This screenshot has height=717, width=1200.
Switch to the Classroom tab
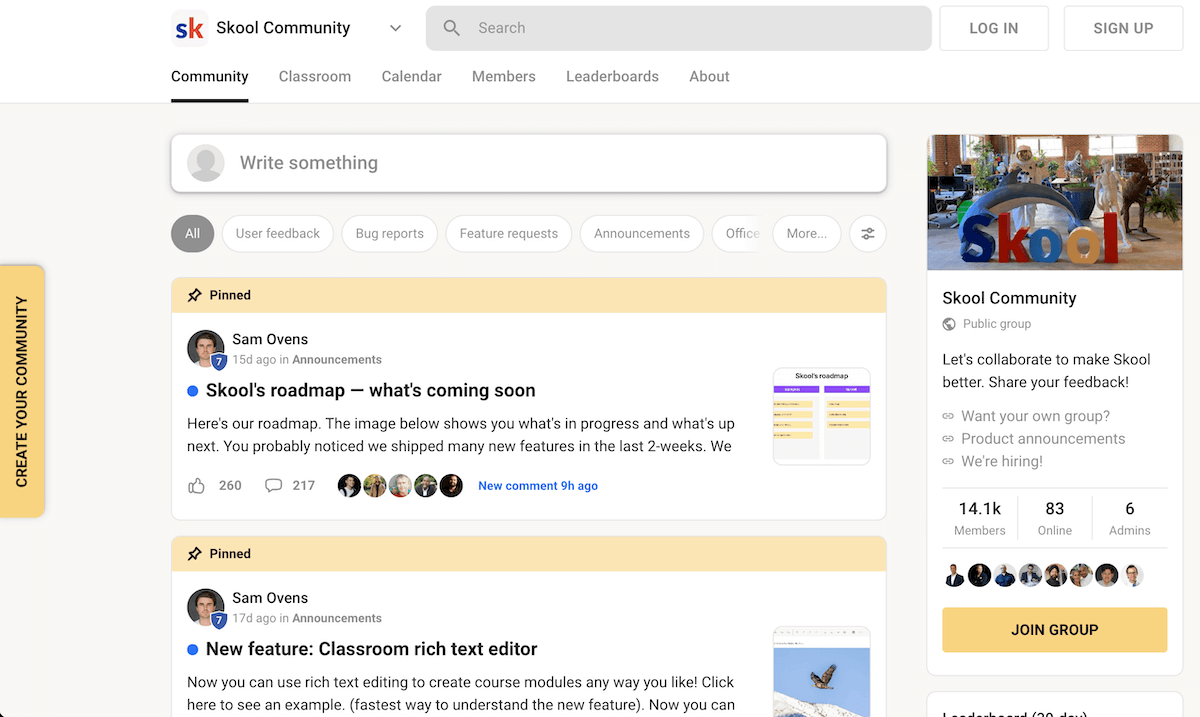tap(314, 76)
